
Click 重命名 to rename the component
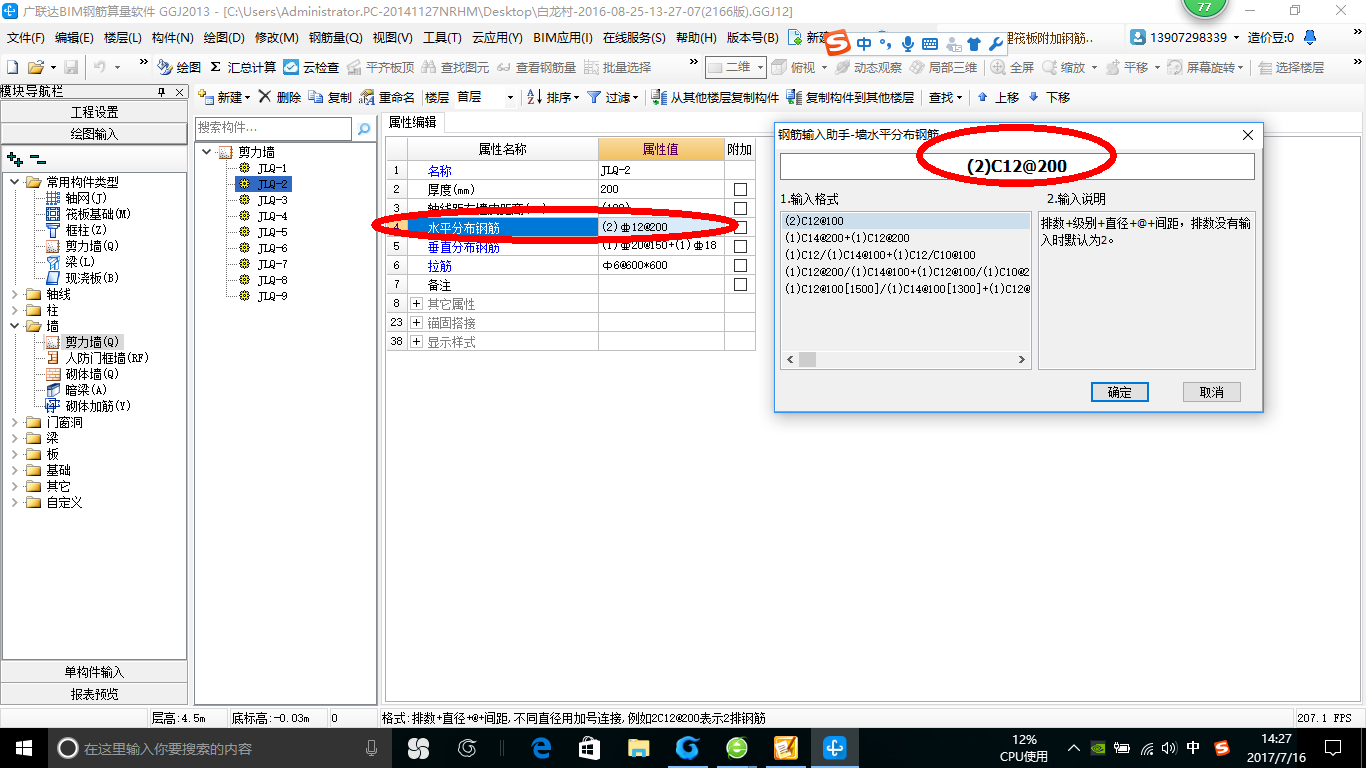pyautogui.click(x=387, y=97)
